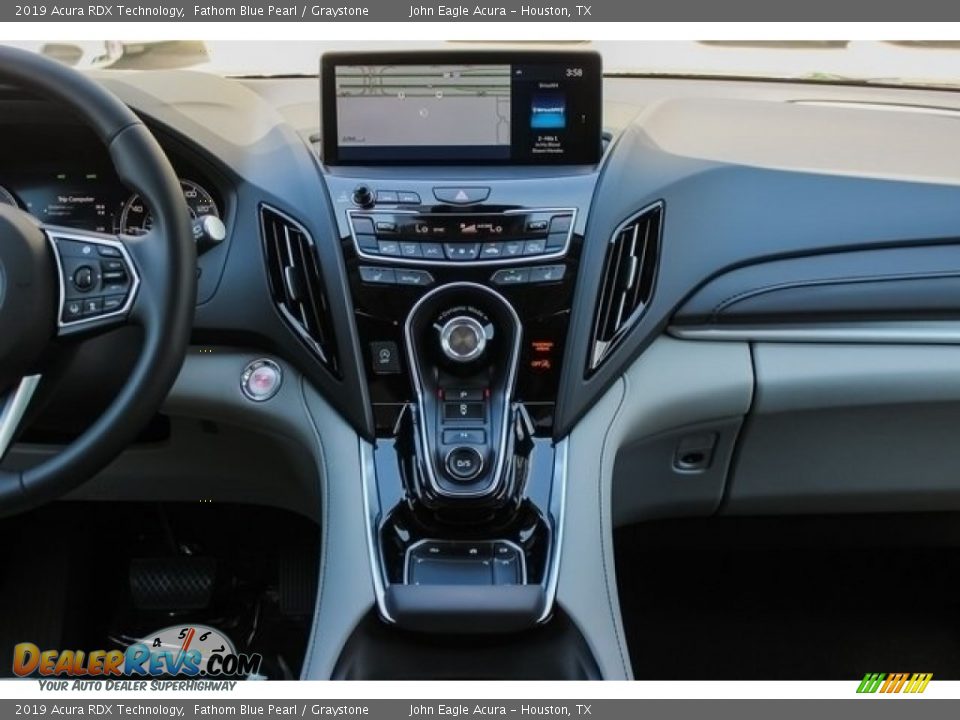The height and width of the screenshot is (720, 960).
Task: Tap the fan speed adjustment control
Action: tap(462, 248)
